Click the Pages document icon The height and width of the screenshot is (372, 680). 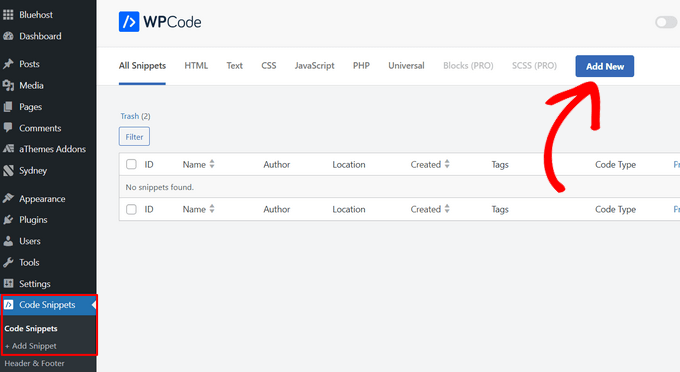[x=8, y=107]
